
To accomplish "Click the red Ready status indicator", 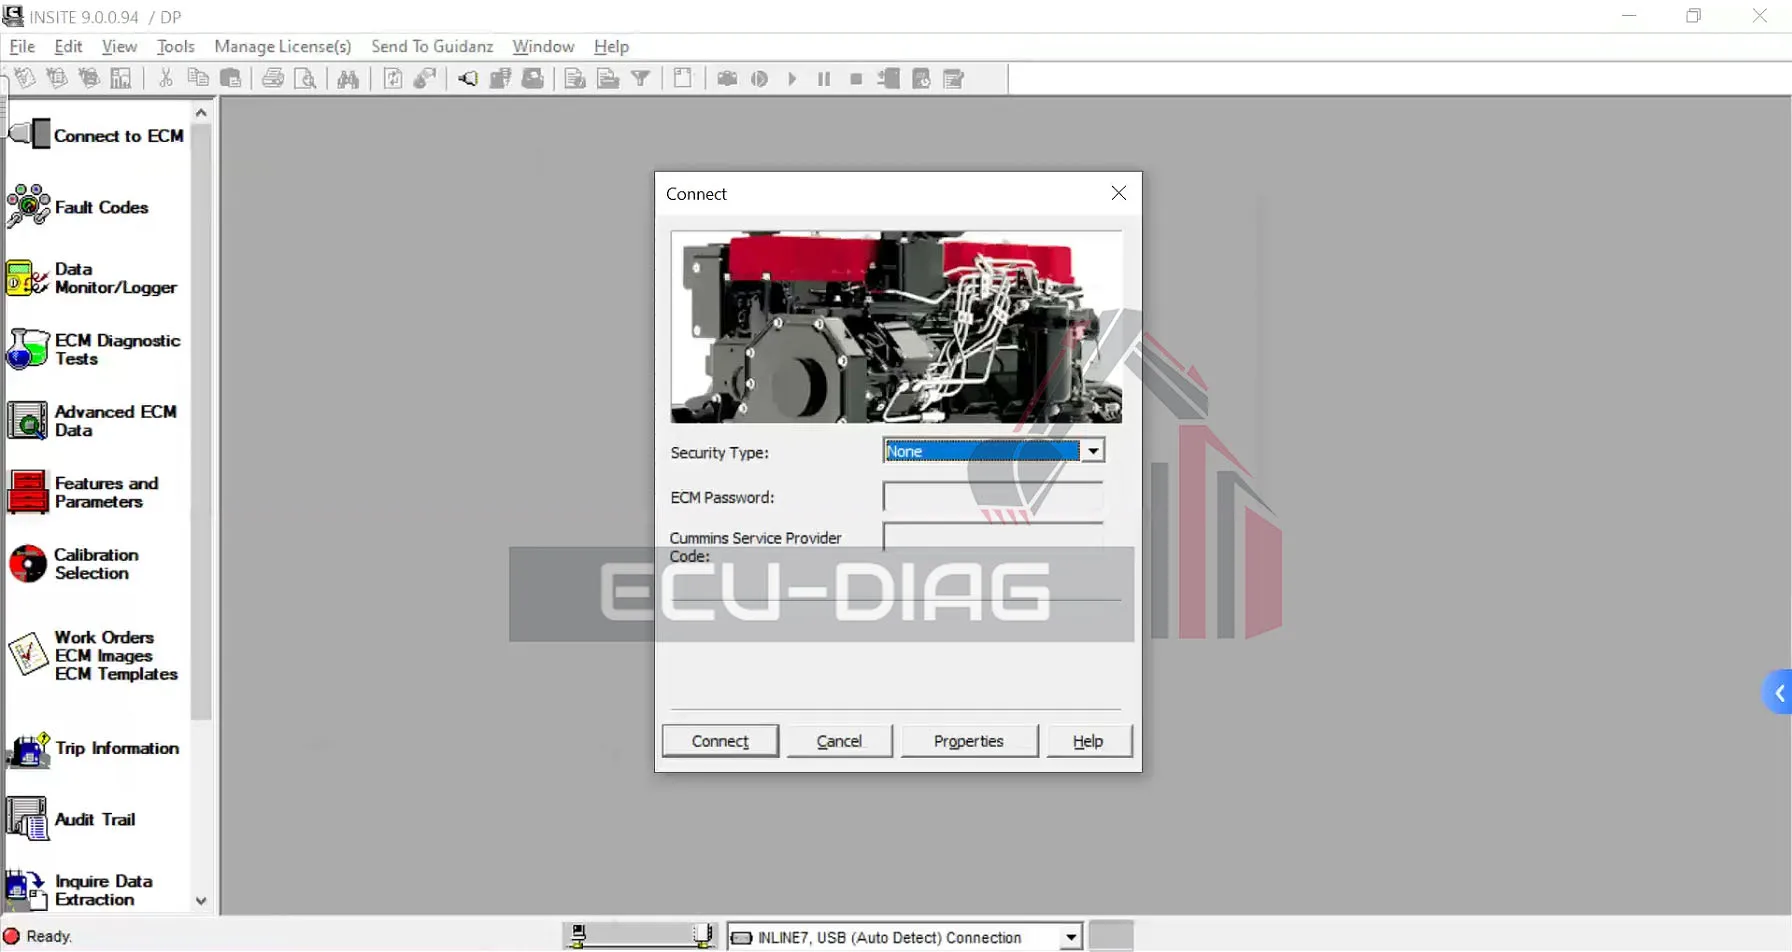I will 12,936.
